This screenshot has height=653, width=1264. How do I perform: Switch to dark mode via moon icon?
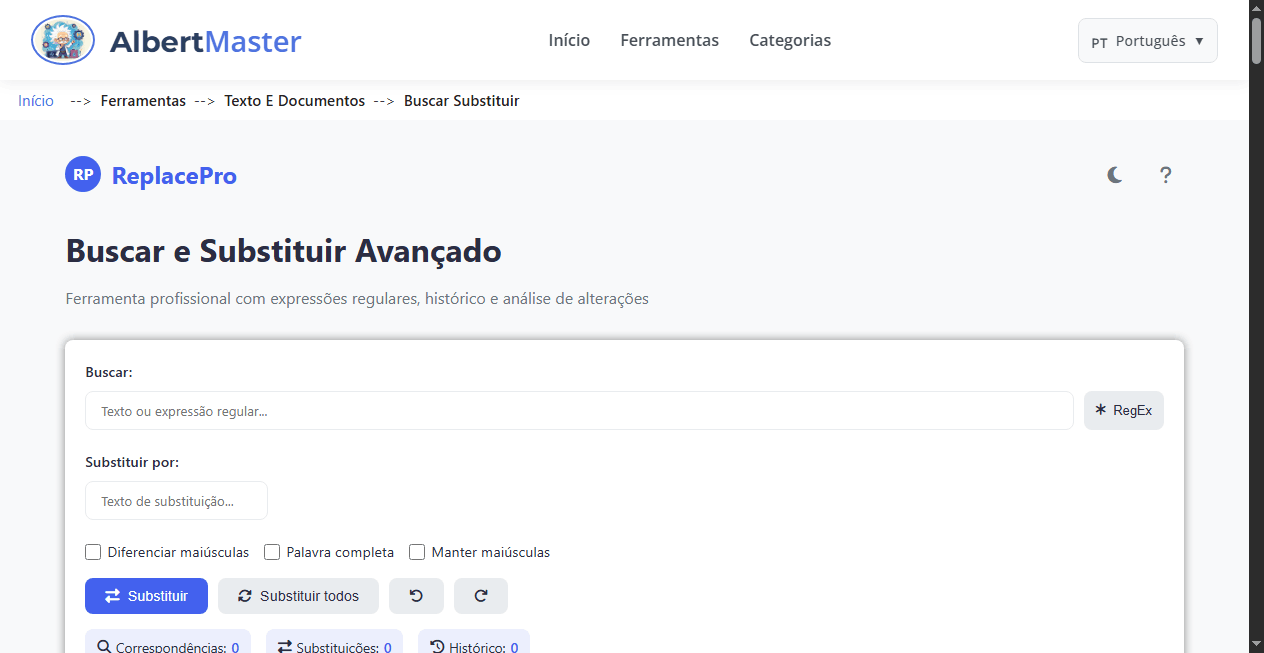click(1114, 175)
